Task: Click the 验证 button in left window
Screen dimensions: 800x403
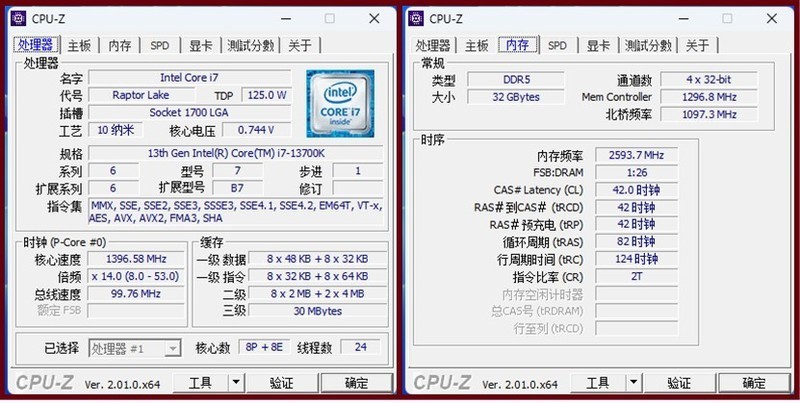Action: tap(282, 383)
